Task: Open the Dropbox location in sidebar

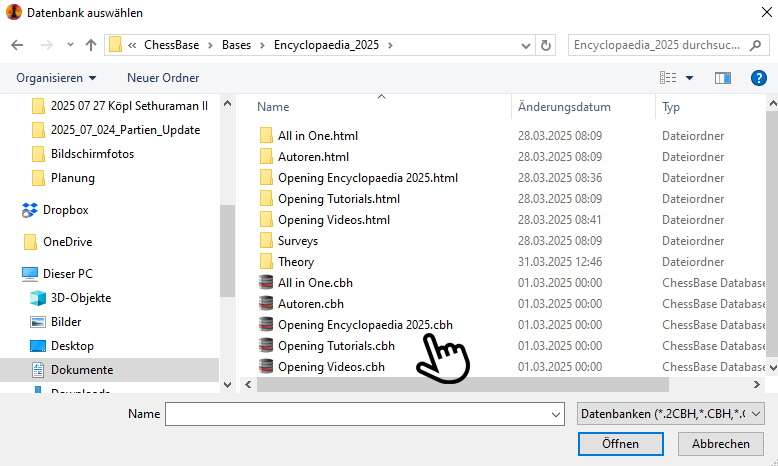Action: (x=65, y=210)
